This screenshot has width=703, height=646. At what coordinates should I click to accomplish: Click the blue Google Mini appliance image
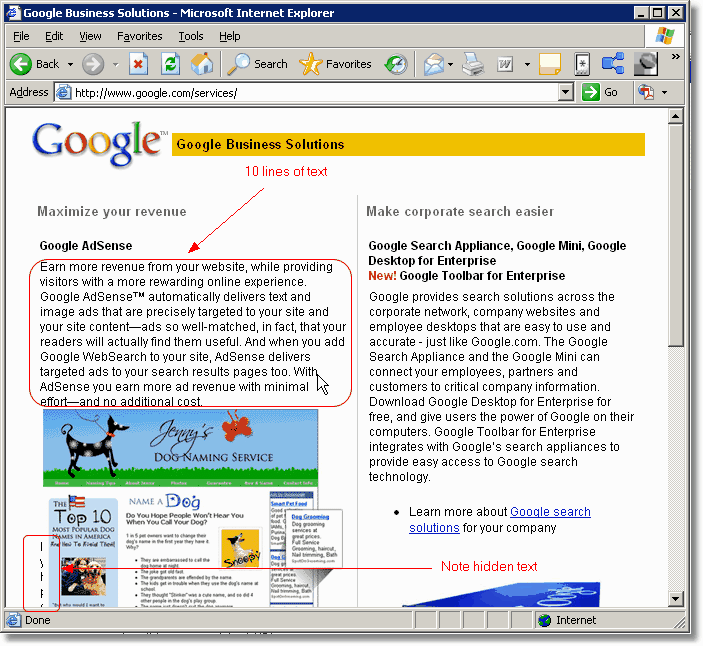point(501,594)
